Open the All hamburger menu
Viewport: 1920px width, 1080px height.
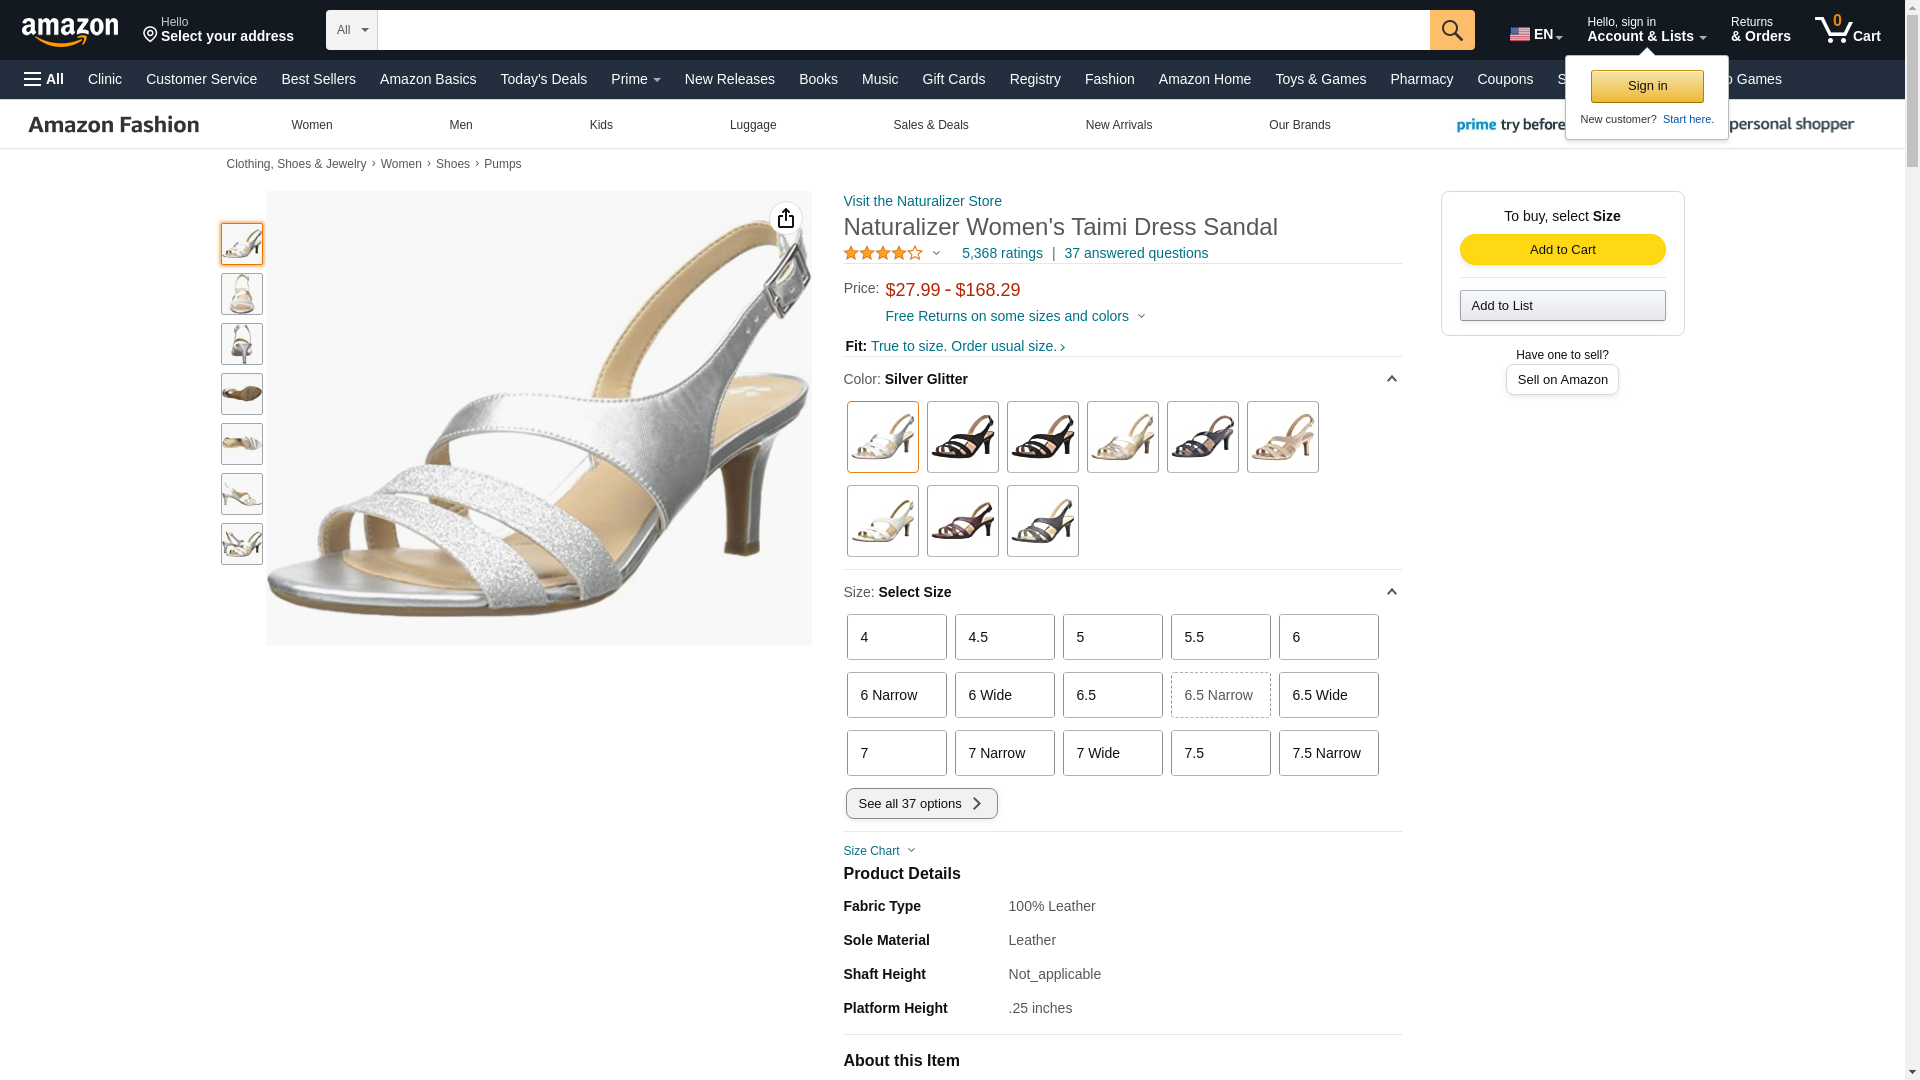pyautogui.click(x=44, y=79)
